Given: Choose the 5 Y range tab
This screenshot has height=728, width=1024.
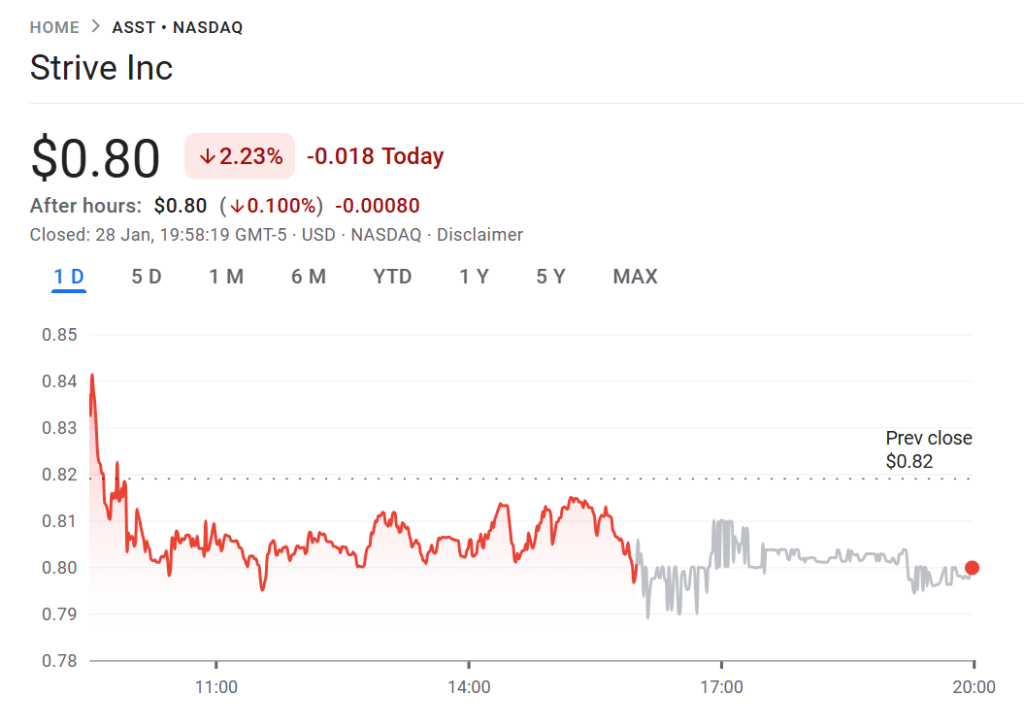Looking at the screenshot, I should (x=551, y=277).
